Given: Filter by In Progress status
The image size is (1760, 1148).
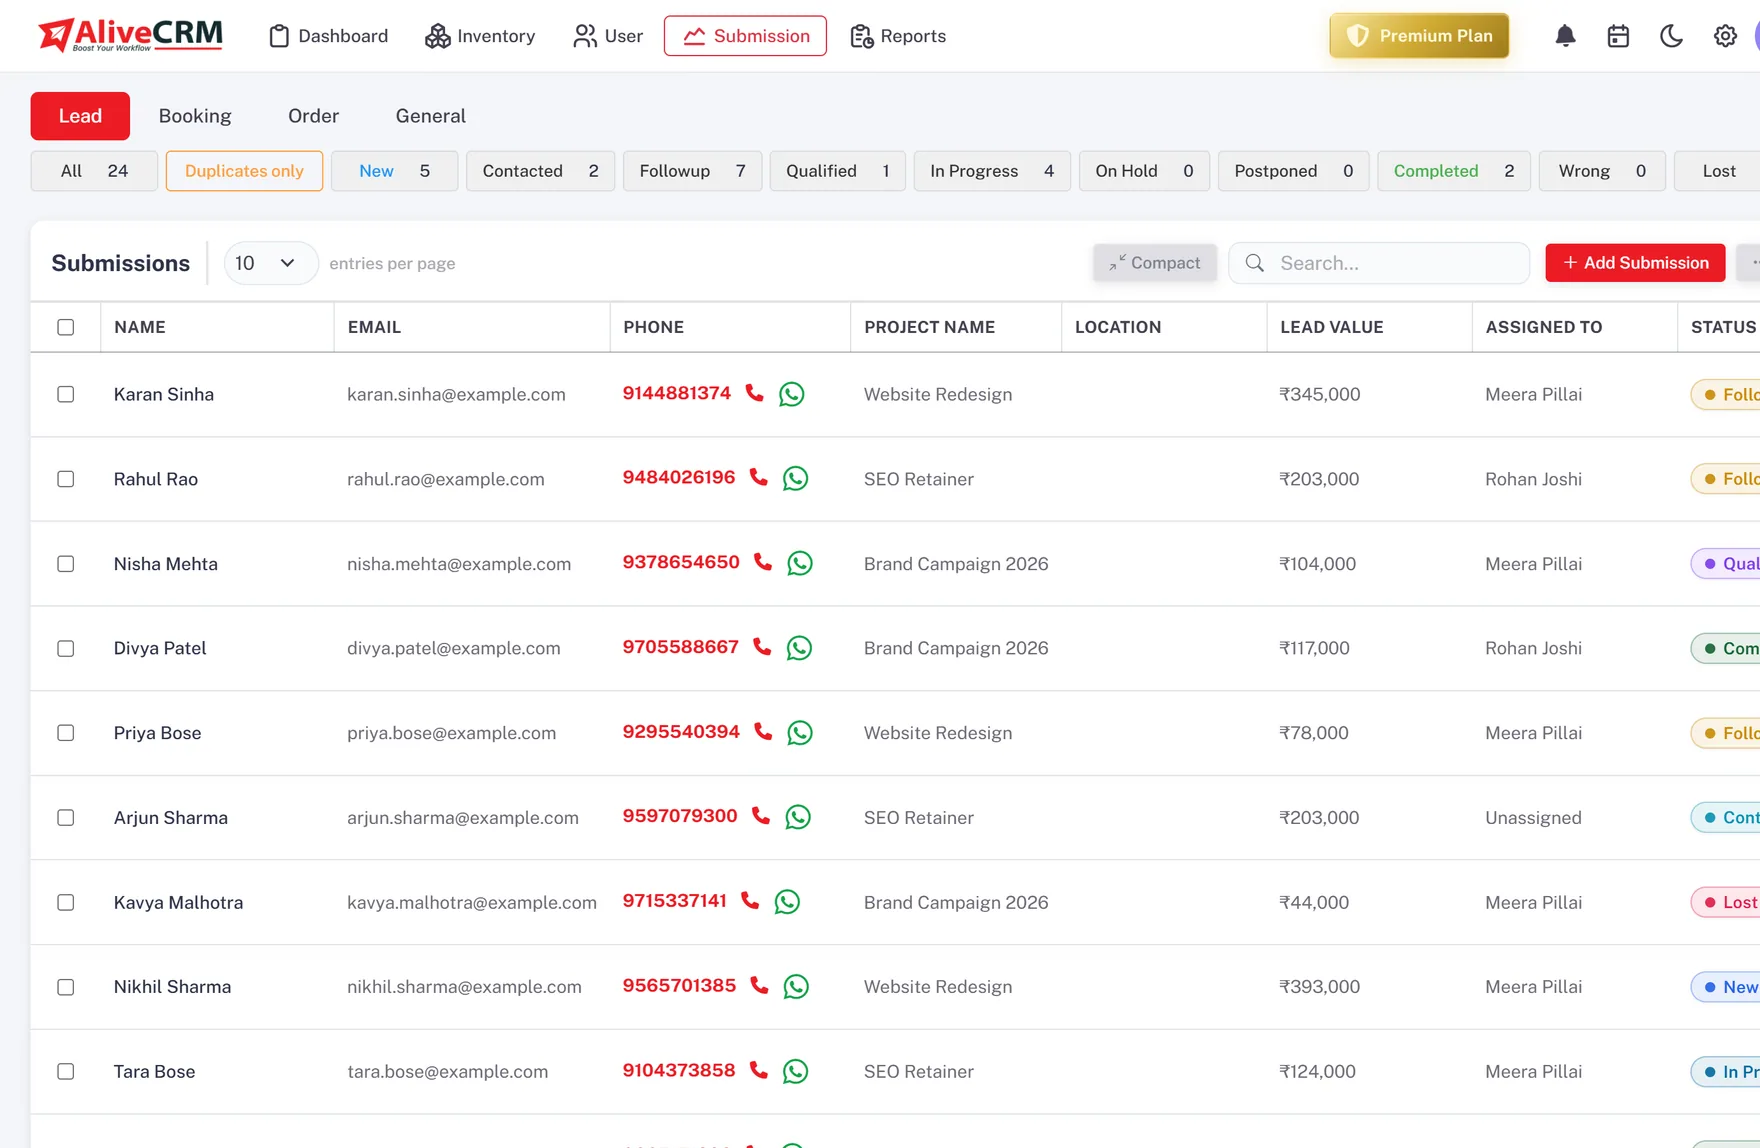Looking at the screenshot, I should (x=991, y=171).
